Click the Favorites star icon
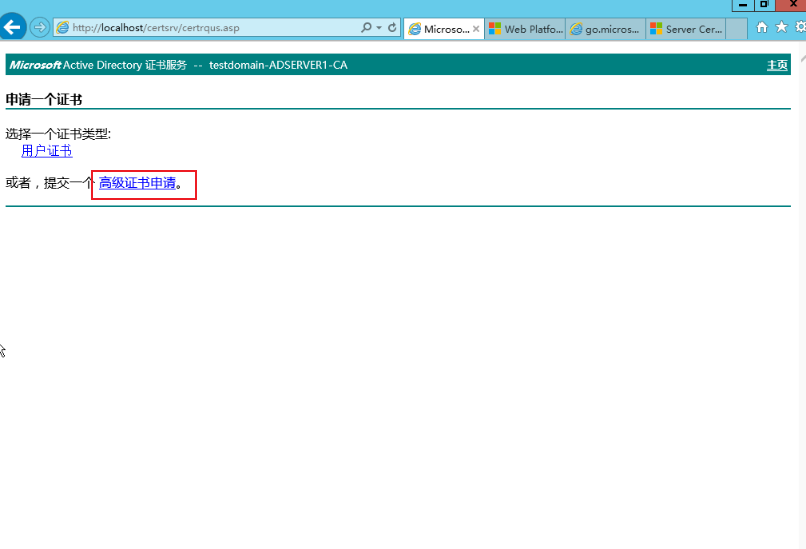Viewport: 806px width, 549px height. point(781,27)
